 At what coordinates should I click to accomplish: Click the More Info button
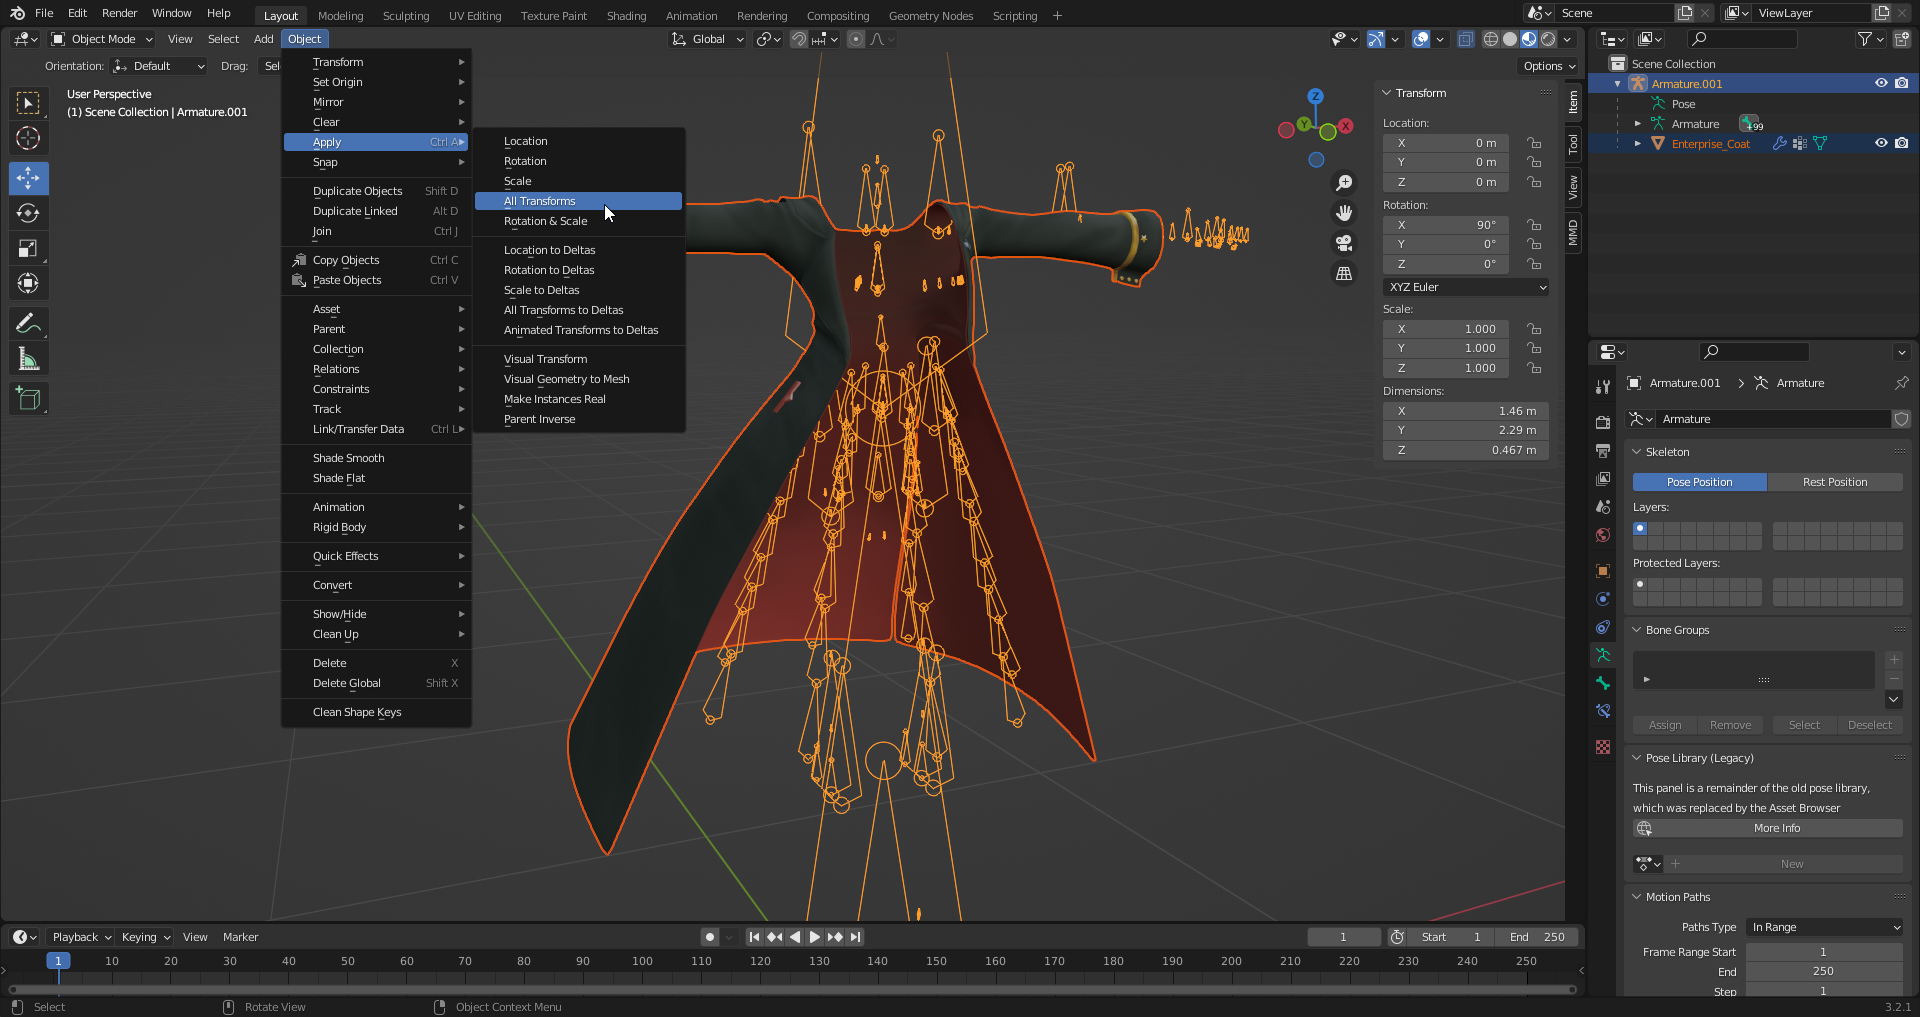[1768, 828]
